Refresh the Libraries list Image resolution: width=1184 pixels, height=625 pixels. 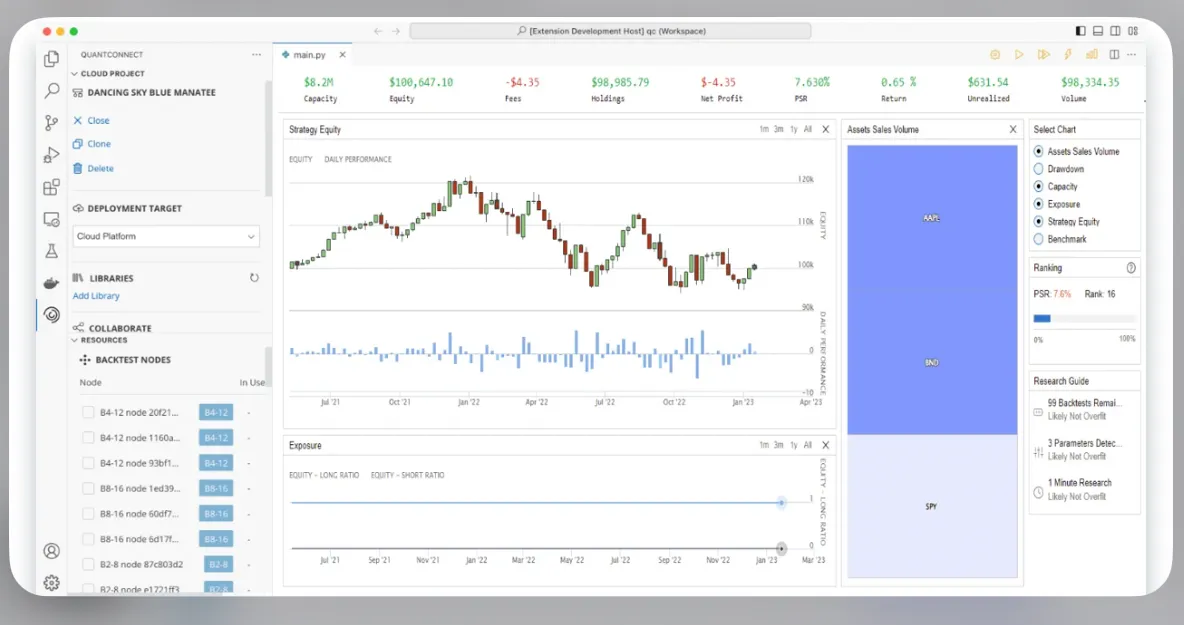255,278
